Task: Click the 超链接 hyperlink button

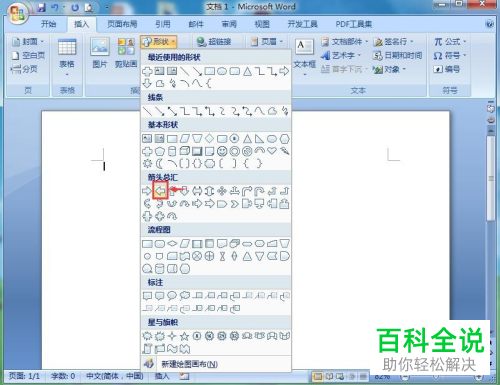Action: (214, 42)
